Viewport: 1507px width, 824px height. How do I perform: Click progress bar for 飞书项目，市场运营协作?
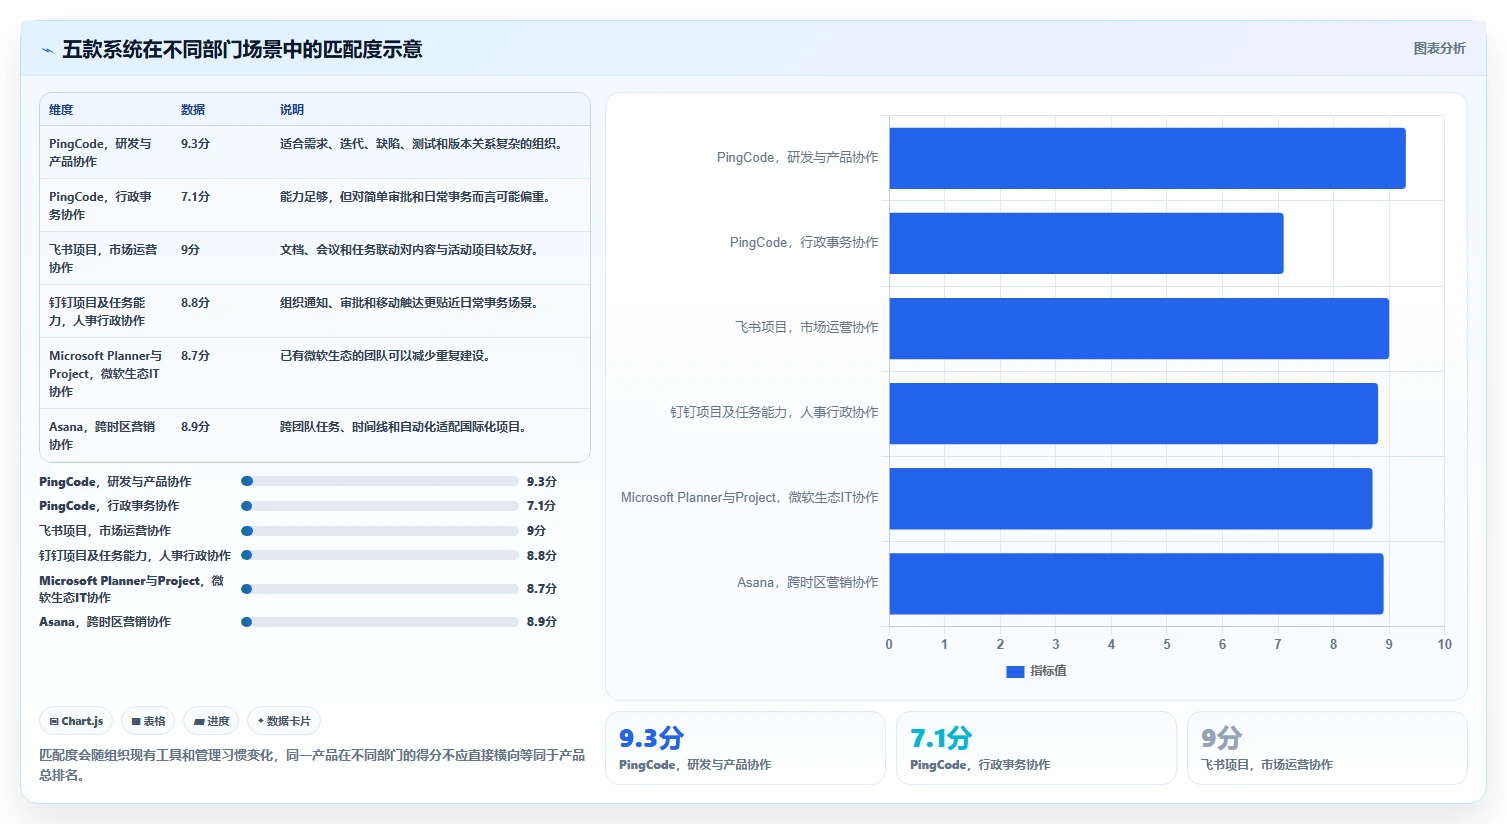coord(380,531)
